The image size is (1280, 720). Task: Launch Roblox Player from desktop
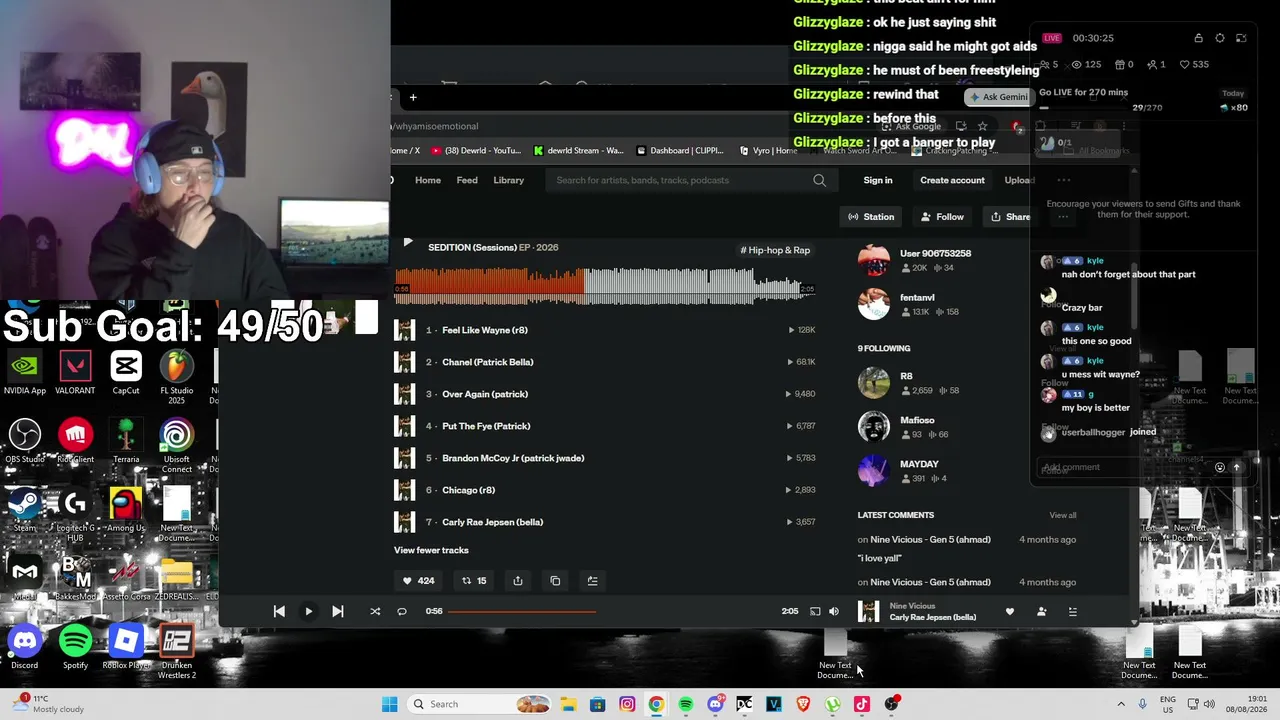[x=126, y=647]
